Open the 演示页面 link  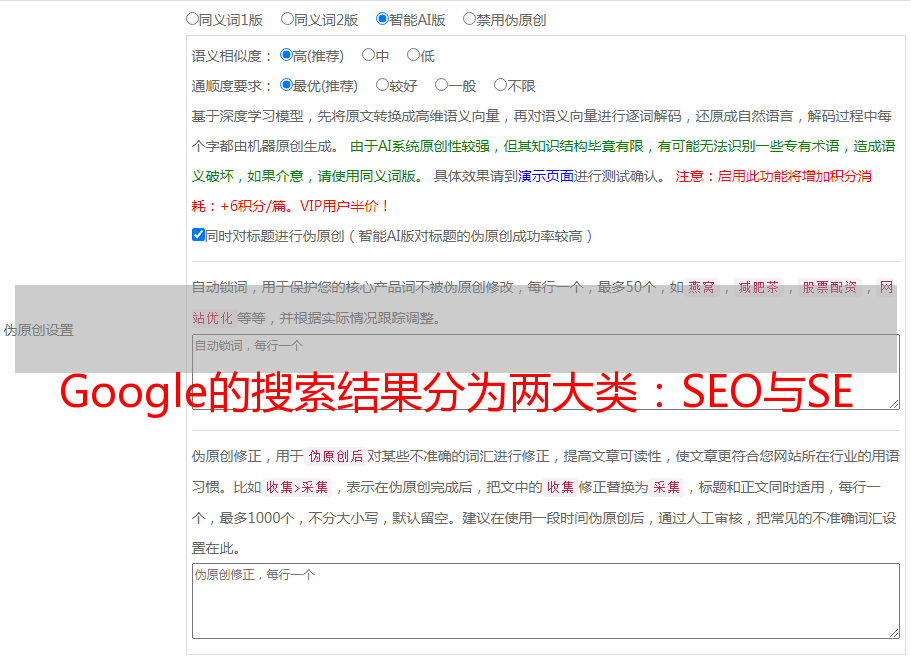(x=545, y=176)
